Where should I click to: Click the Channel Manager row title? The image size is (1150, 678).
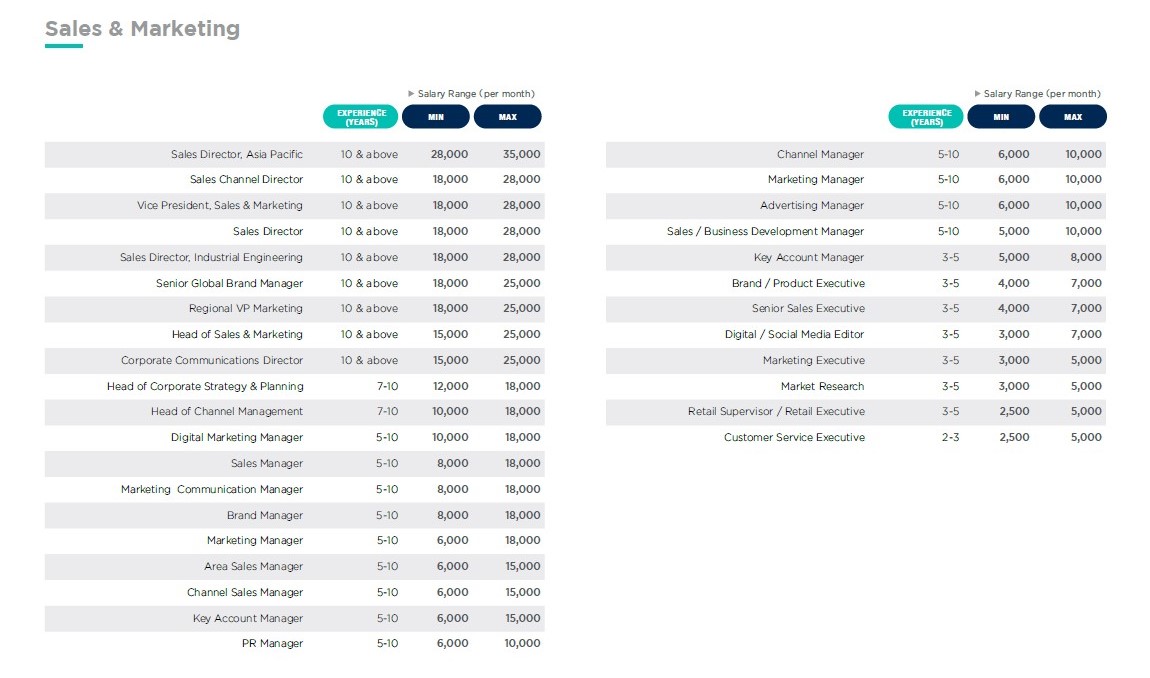(820, 154)
